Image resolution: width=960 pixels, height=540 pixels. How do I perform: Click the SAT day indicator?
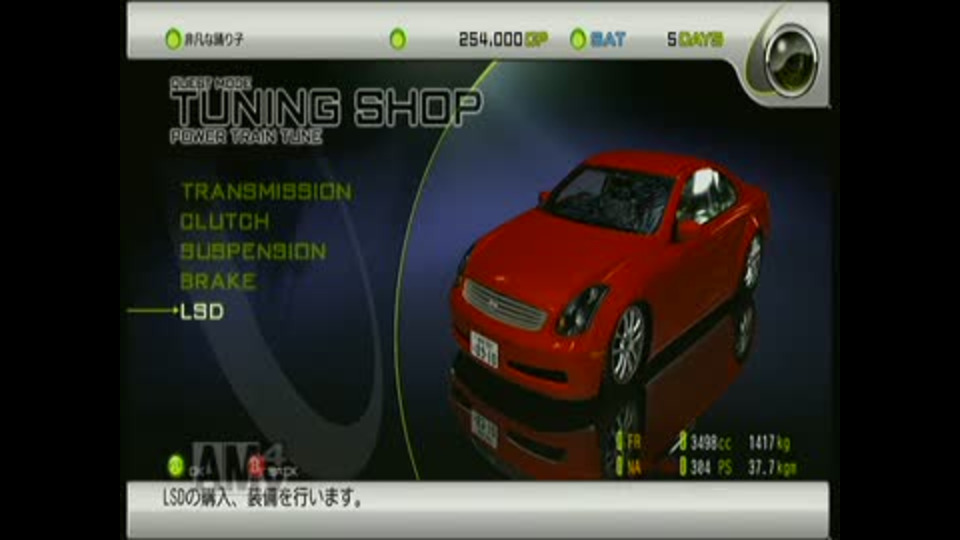pos(608,39)
